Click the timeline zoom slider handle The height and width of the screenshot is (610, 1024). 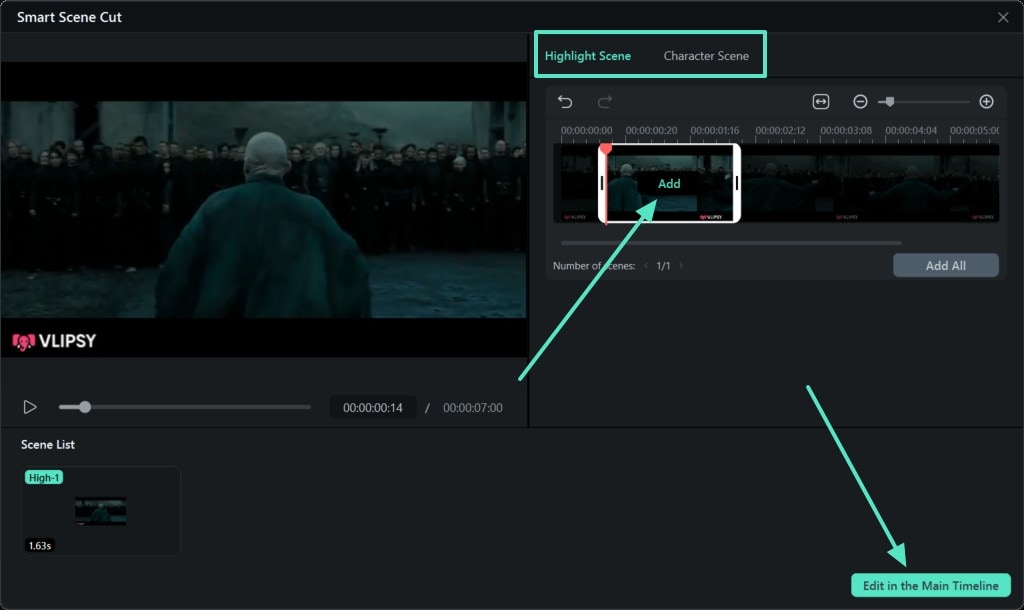coord(889,101)
